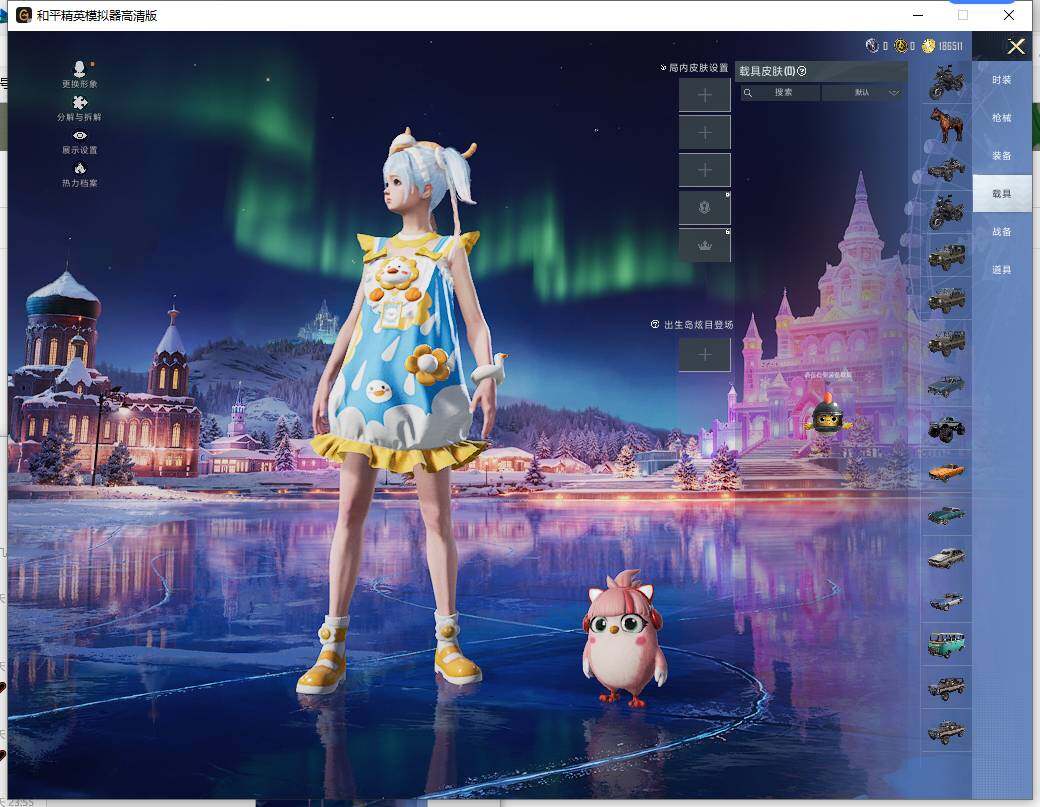Click the gold coin icon beside 186511
This screenshot has width=1040, height=807.
tap(929, 45)
